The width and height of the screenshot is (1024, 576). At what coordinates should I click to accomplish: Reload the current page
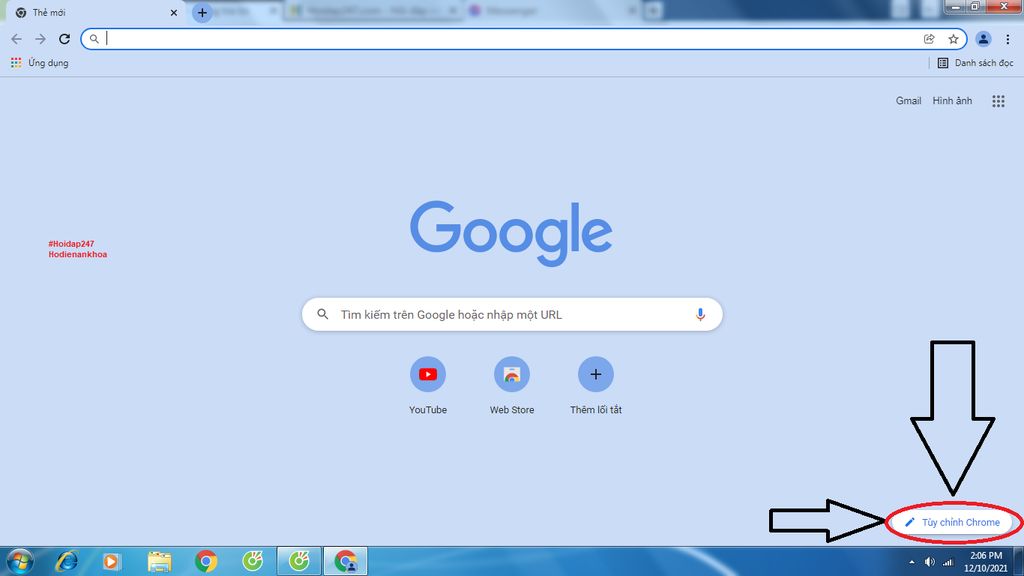pos(64,39)
